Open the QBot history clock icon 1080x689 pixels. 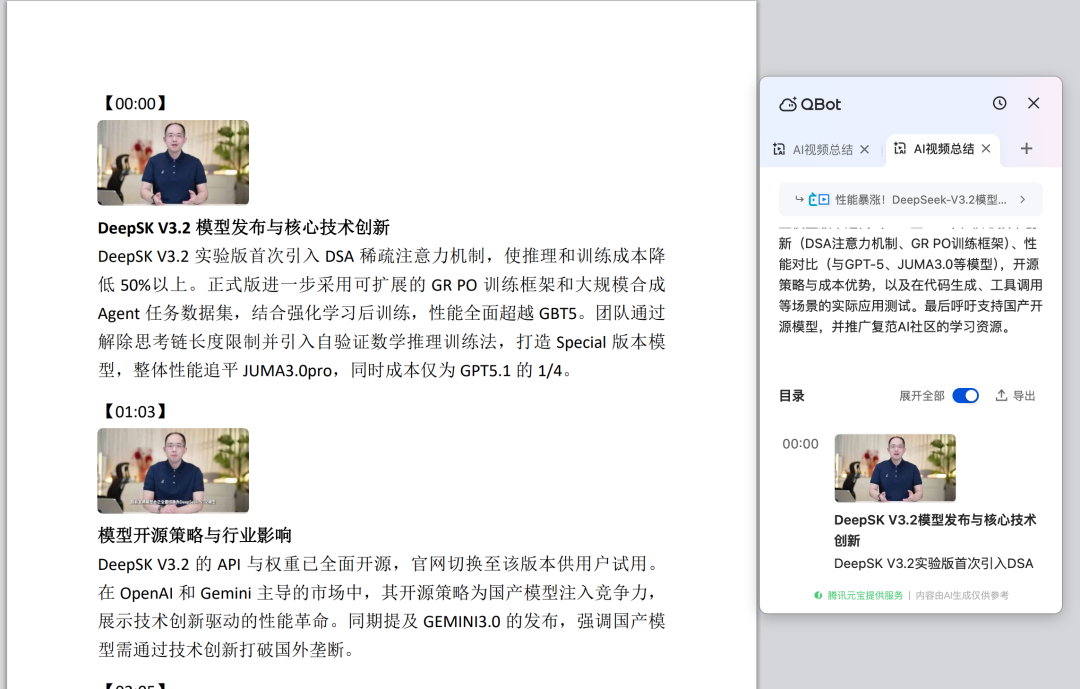click(x=999, y=103)
